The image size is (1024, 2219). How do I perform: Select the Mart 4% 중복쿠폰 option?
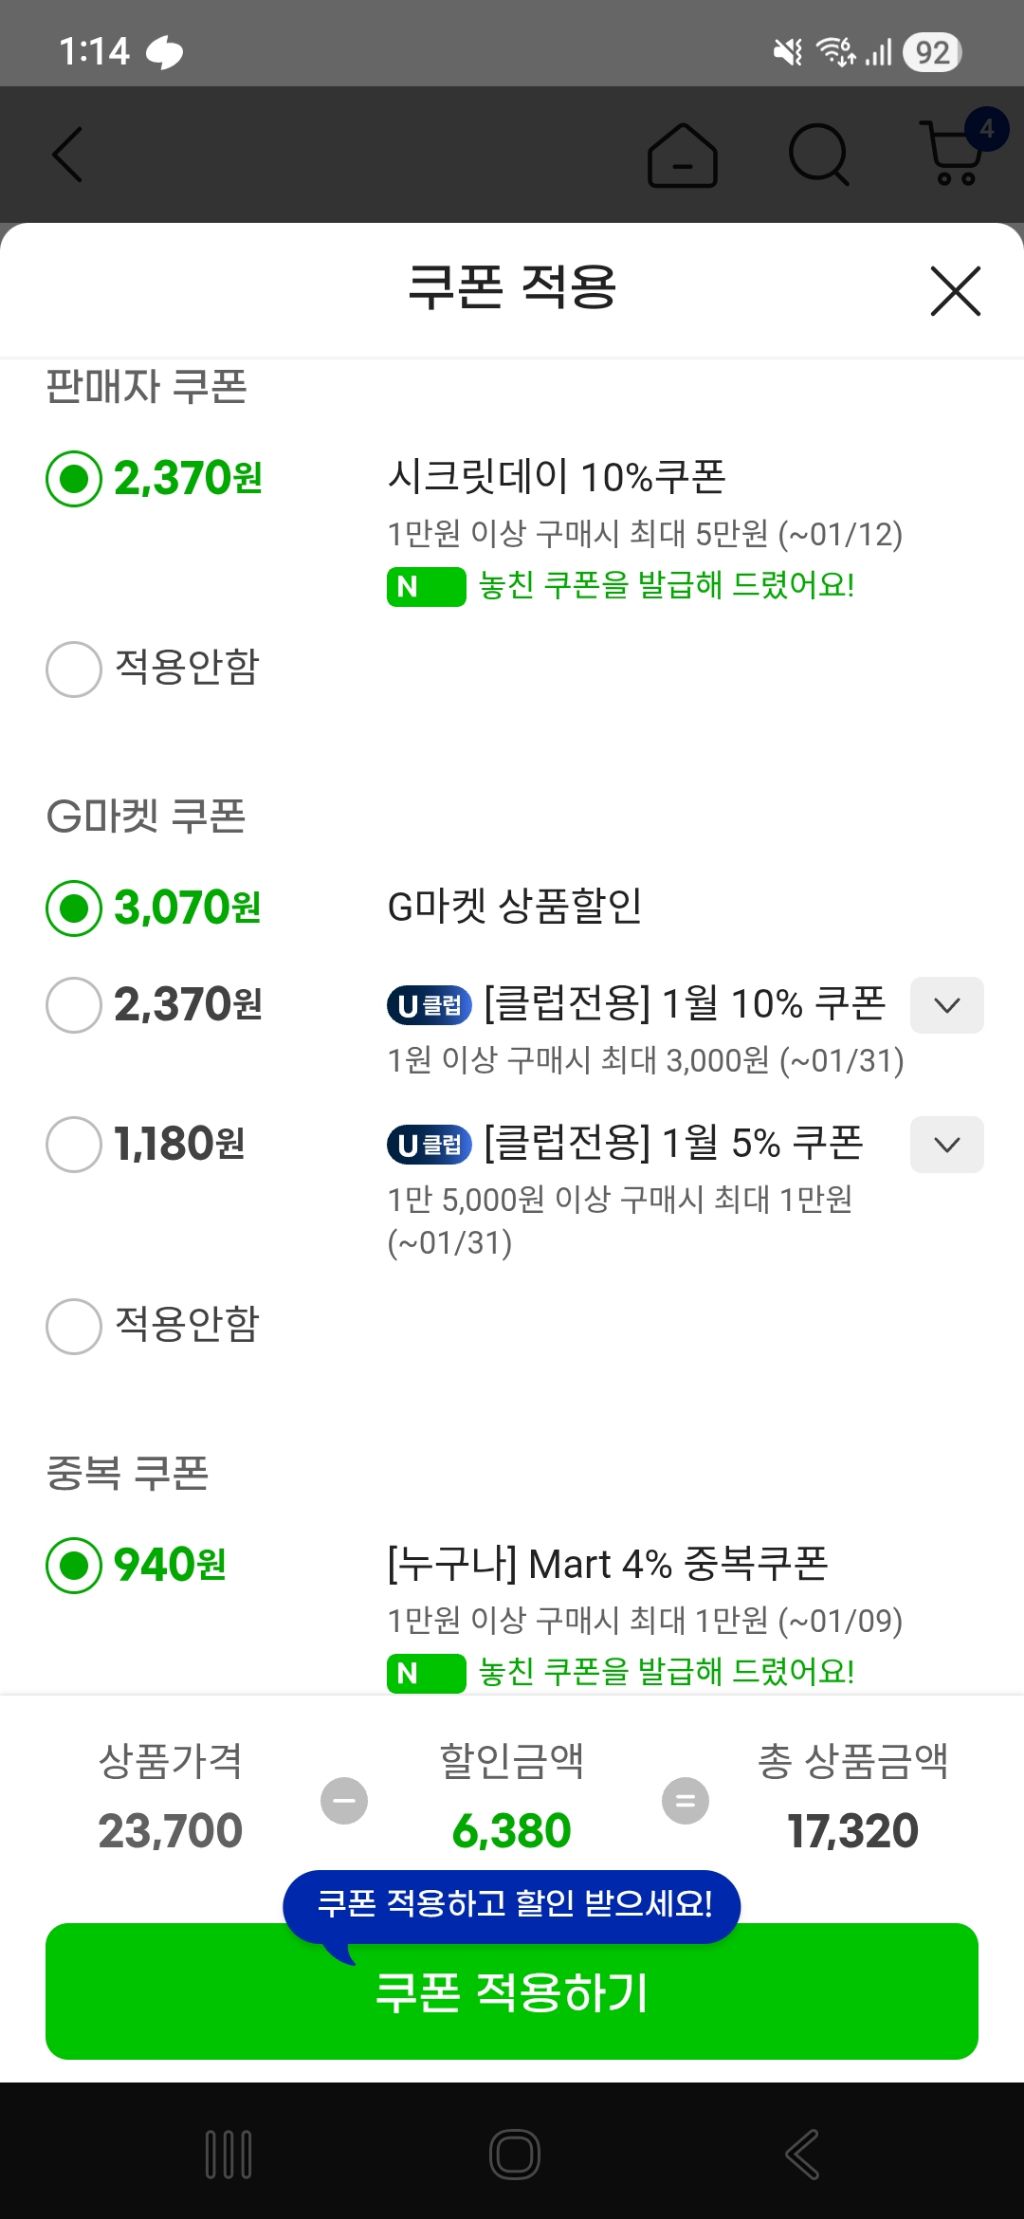[x=72, y=1566]
